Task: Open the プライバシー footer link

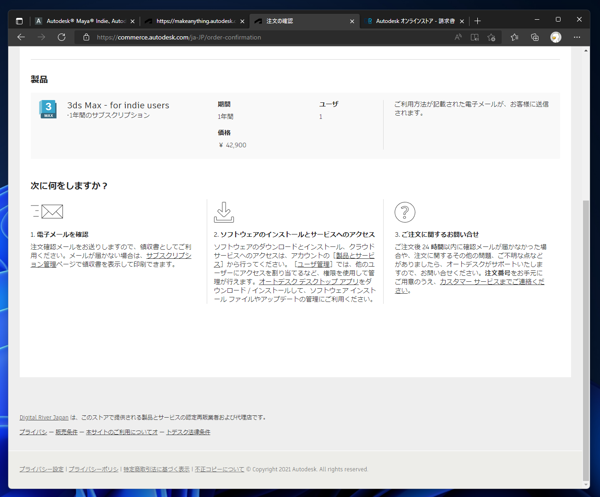Action: coord(33,432)
